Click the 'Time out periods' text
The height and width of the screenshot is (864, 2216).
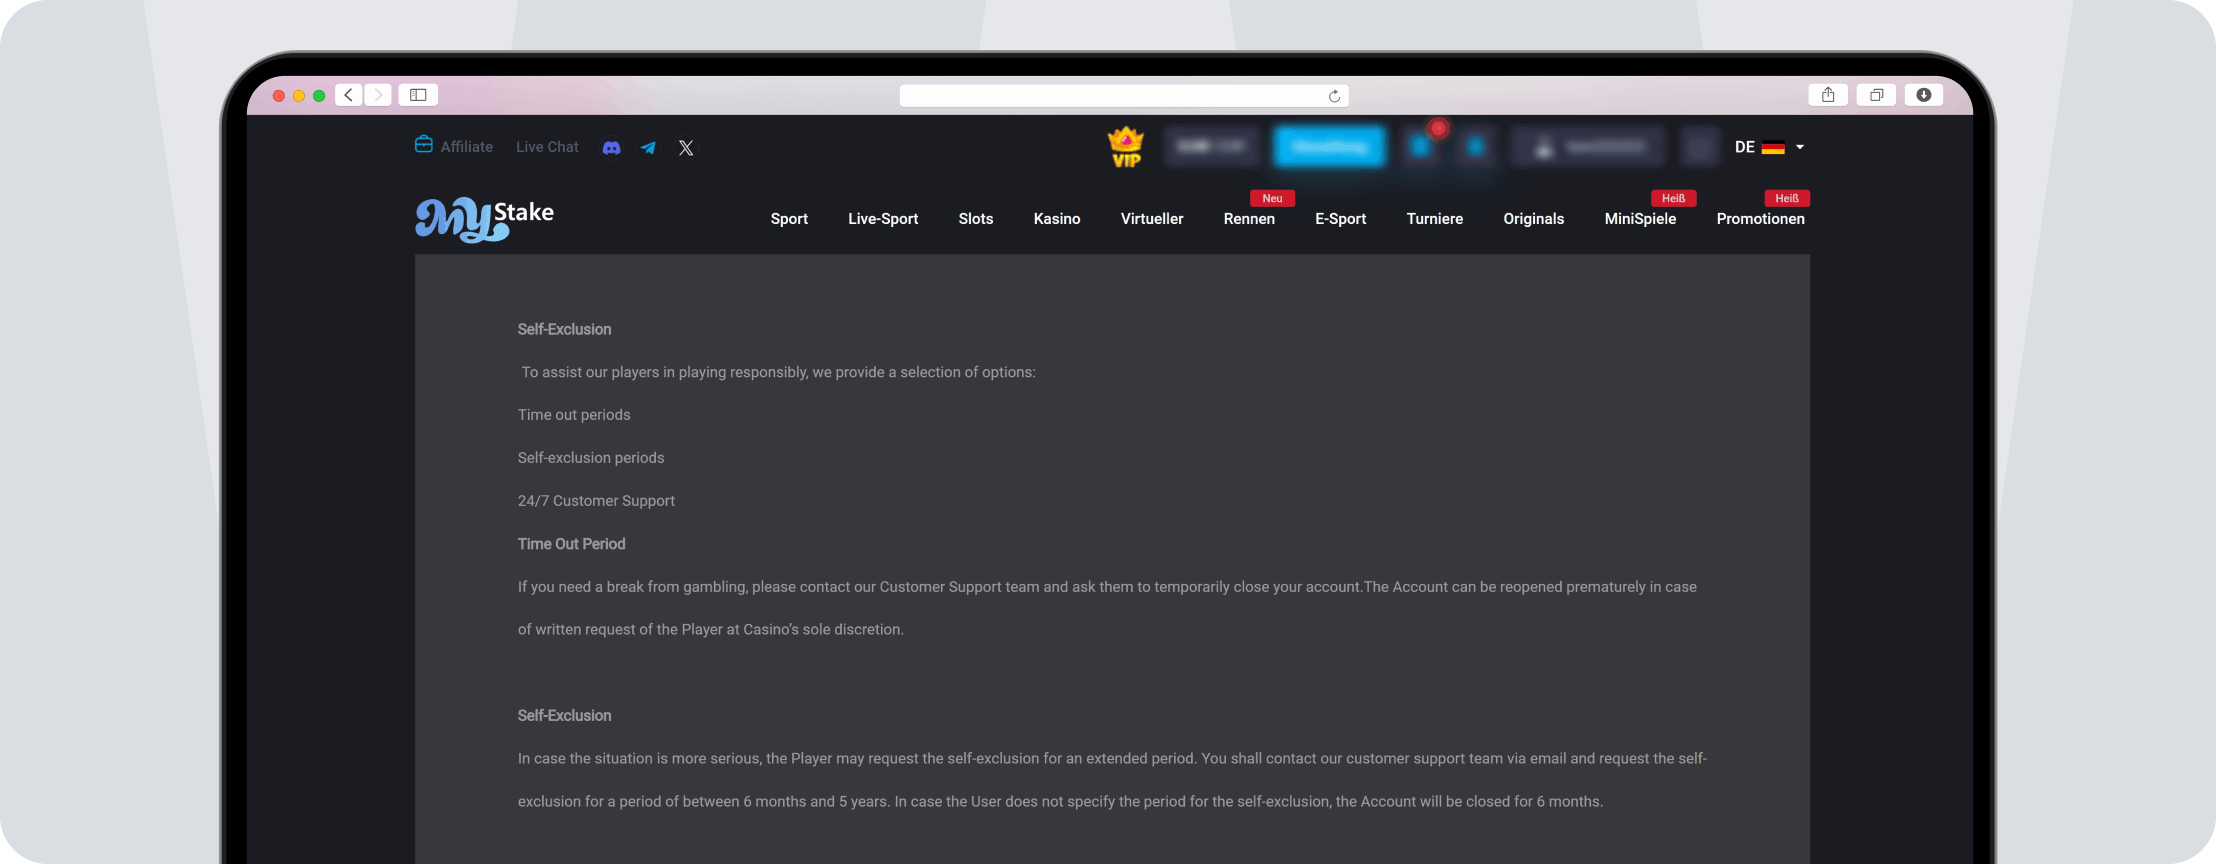point(574,415)
